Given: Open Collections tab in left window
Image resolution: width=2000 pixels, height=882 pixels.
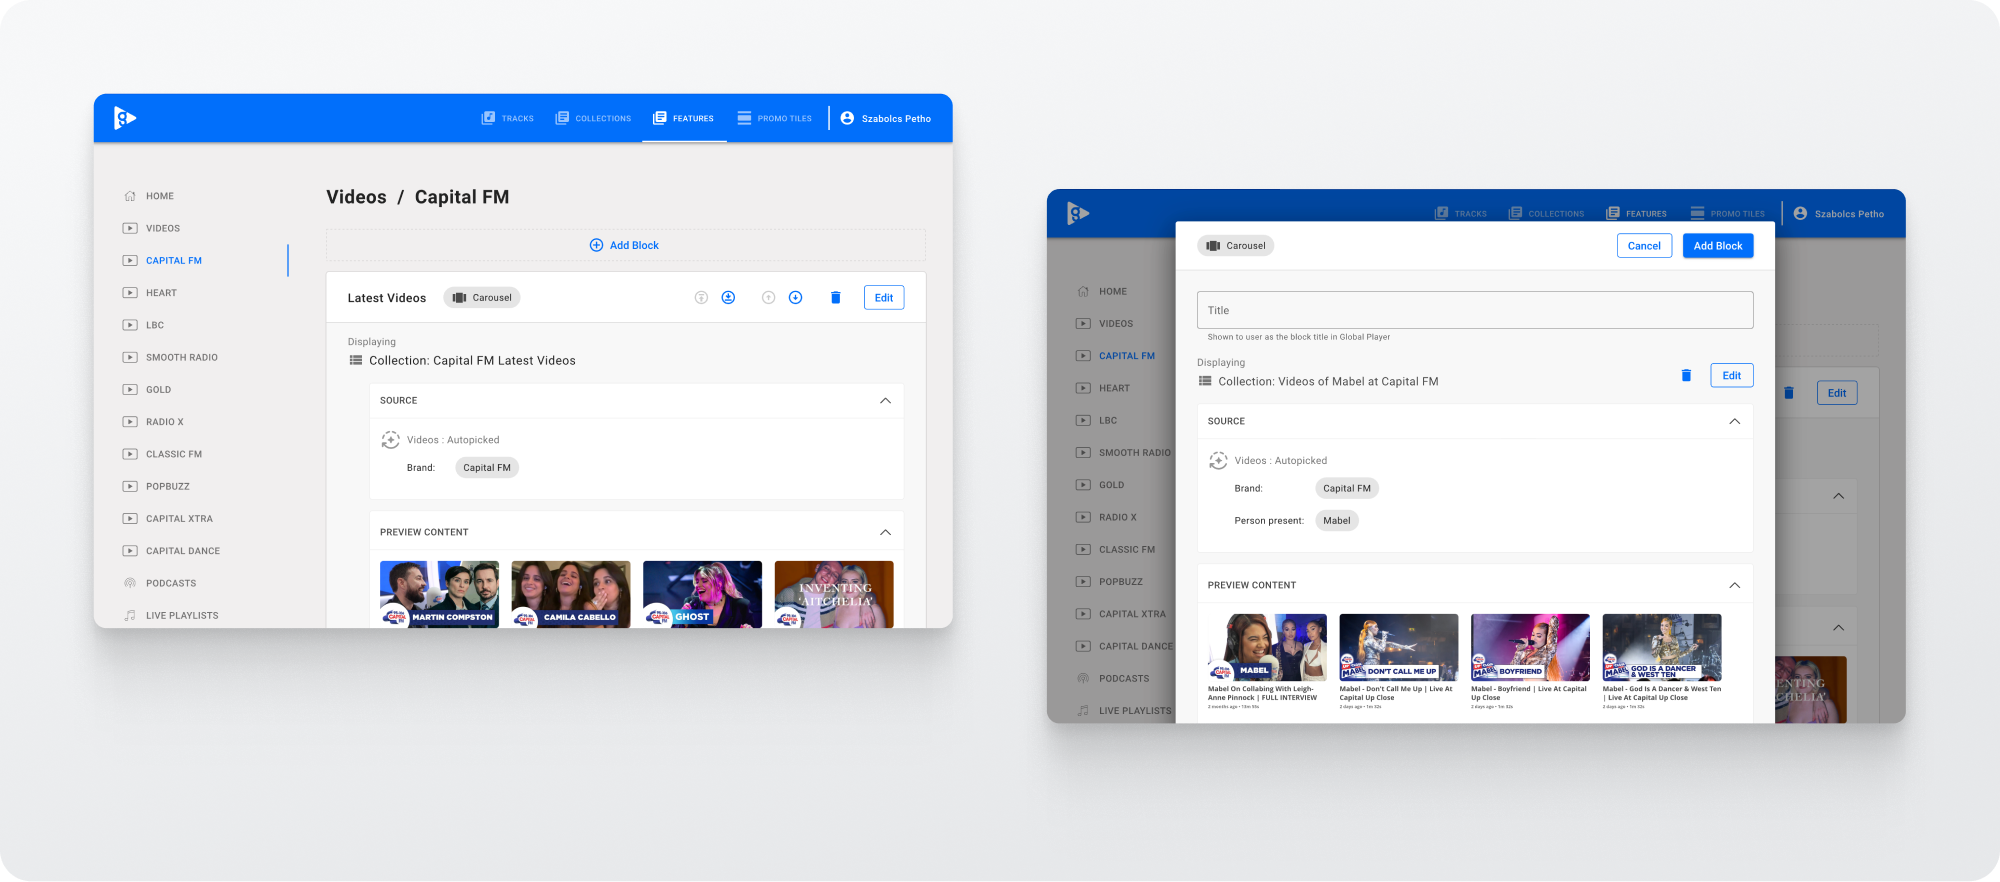Looking at the screenshot, I should (594, 118).
